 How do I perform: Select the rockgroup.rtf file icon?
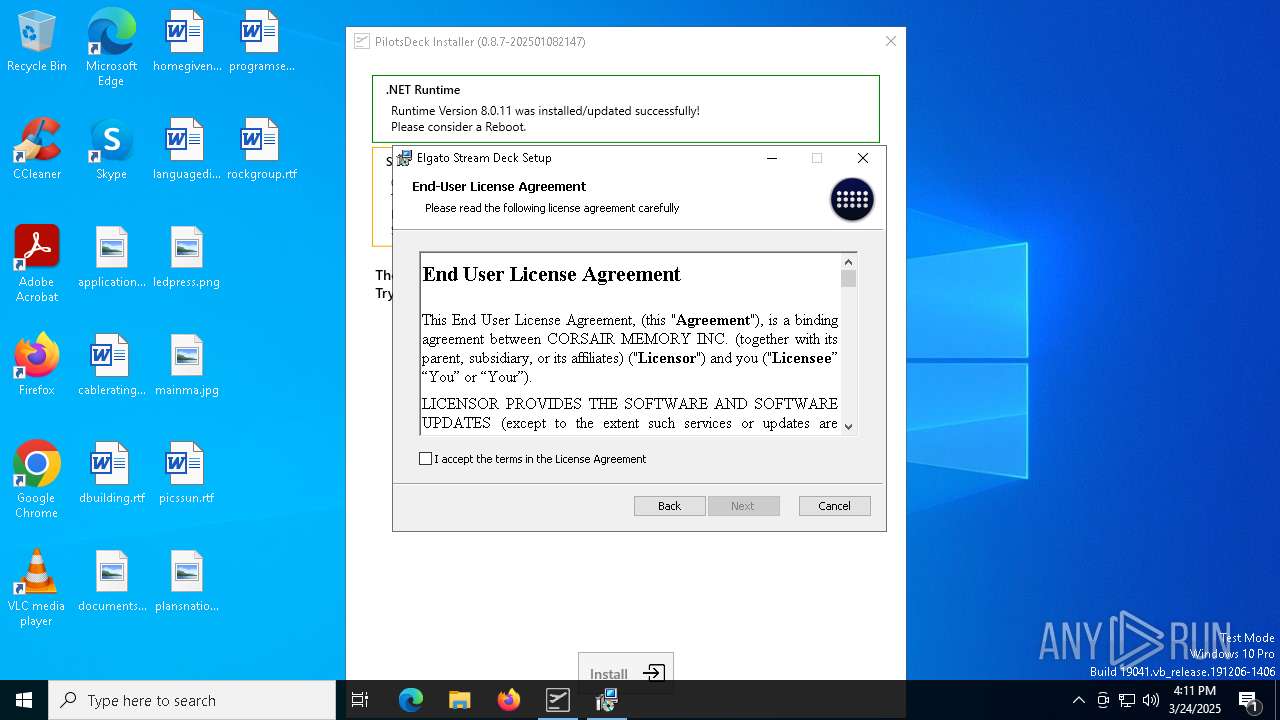pos(261,150)
